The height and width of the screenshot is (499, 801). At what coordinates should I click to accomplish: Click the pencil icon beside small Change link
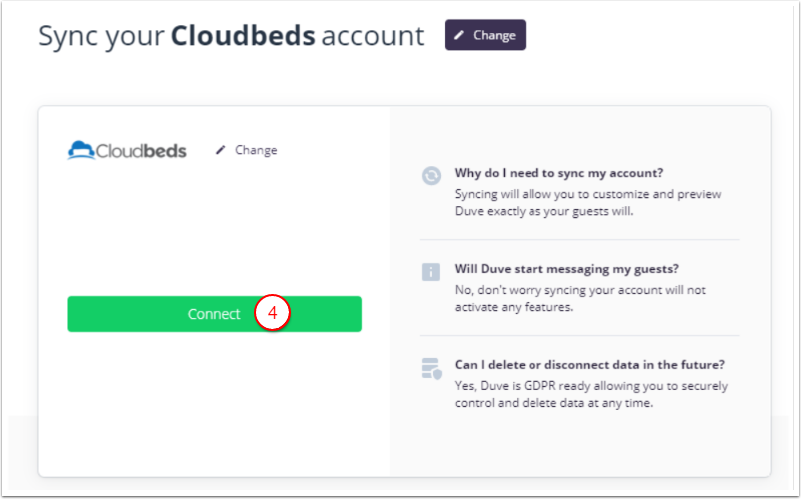221,150
